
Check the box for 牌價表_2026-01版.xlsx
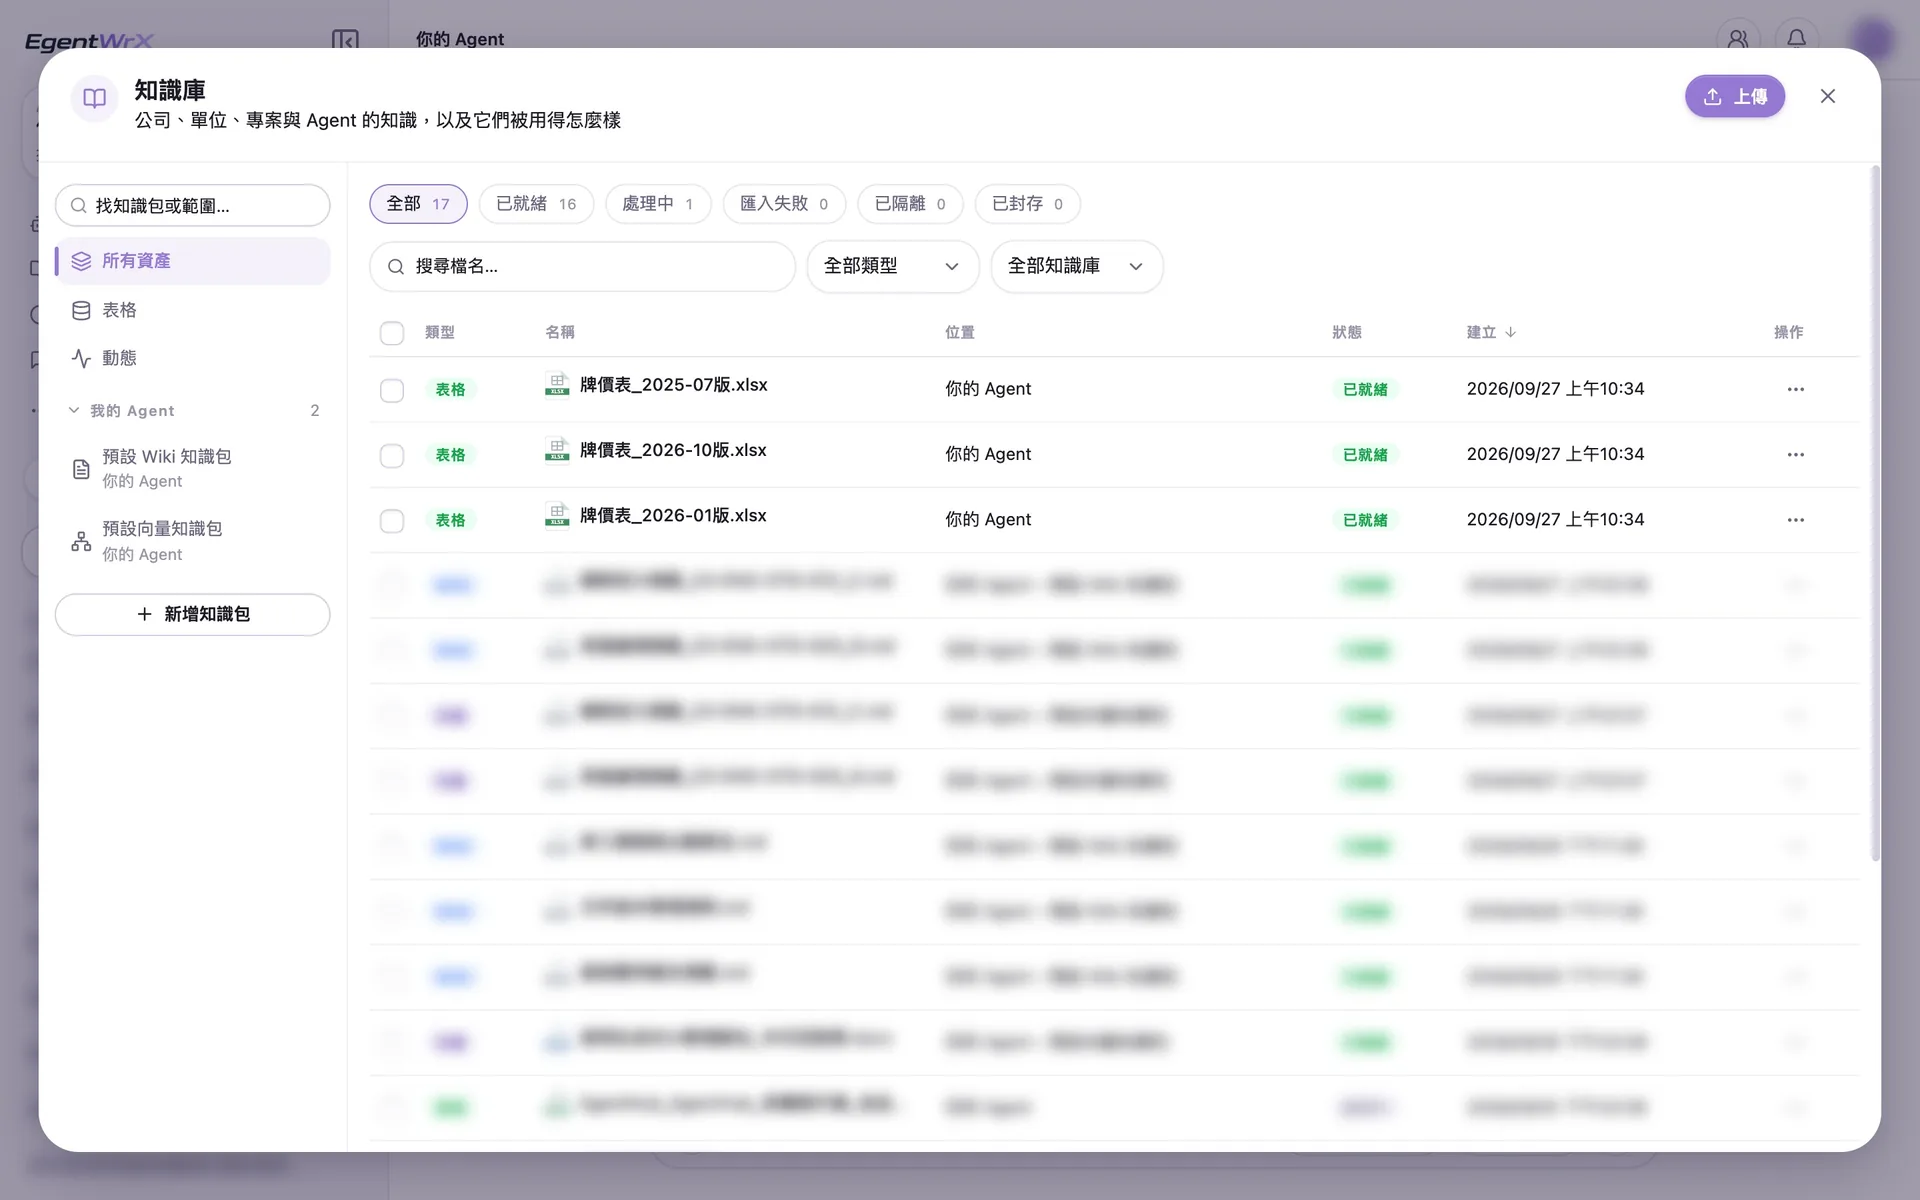(x=392, y=521)
